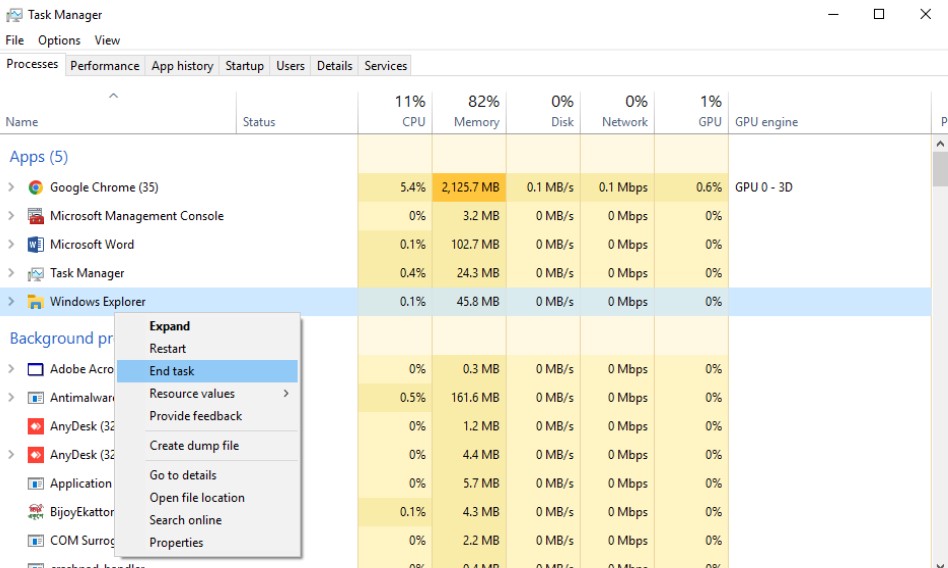Click the vertical scrollbar thumb
The width and height of the screenshot is (948, 568).
940,169
